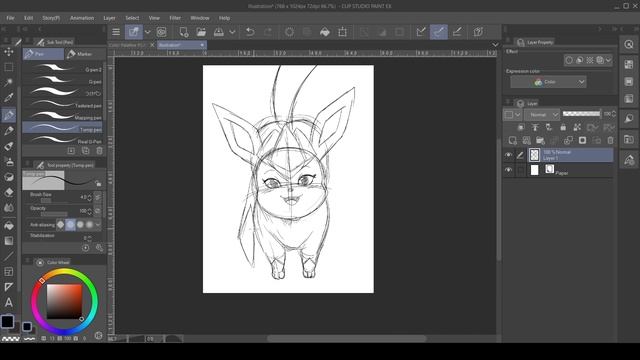Open the Edit menu

tap(28, 18)
